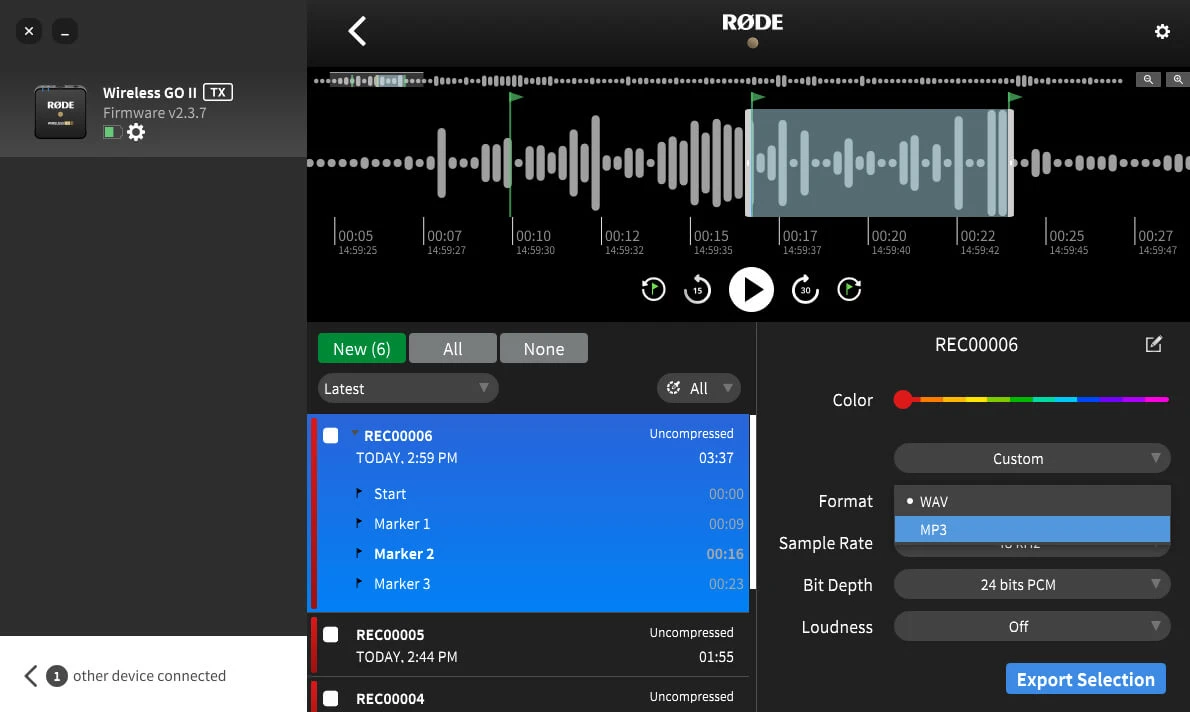Viewport: 1190px width, 712px height.
Task: Click the TX badge next to device name
Action: point(218,92)
